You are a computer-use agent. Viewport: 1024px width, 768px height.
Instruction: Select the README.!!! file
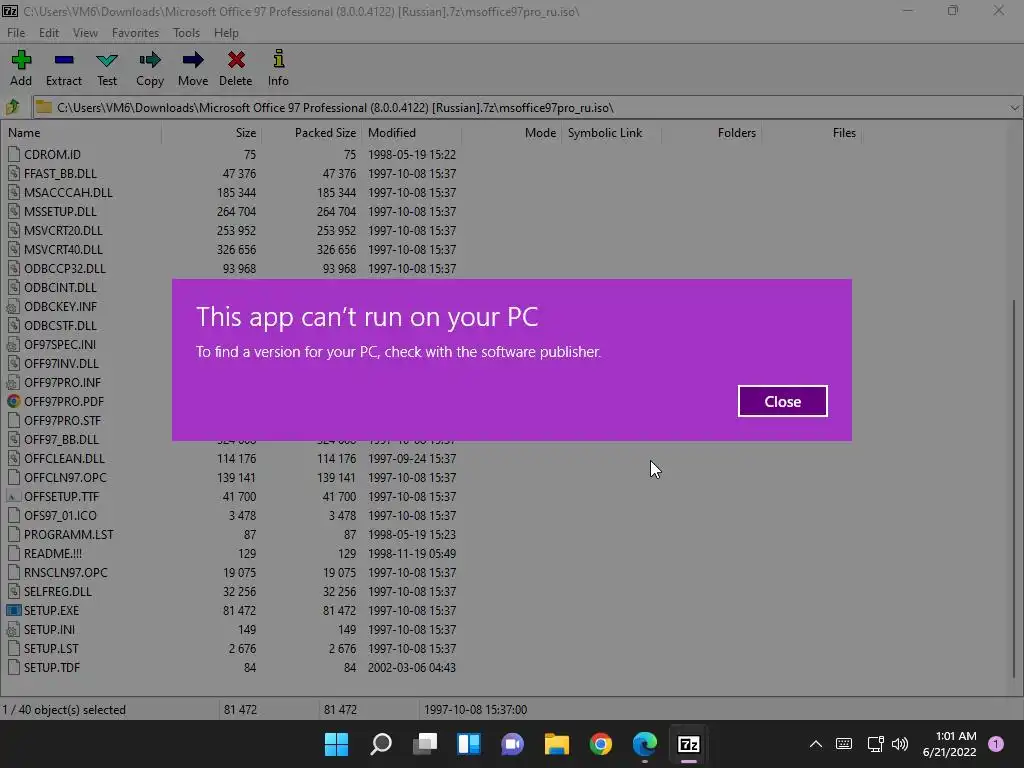click(x=53, y=553)
